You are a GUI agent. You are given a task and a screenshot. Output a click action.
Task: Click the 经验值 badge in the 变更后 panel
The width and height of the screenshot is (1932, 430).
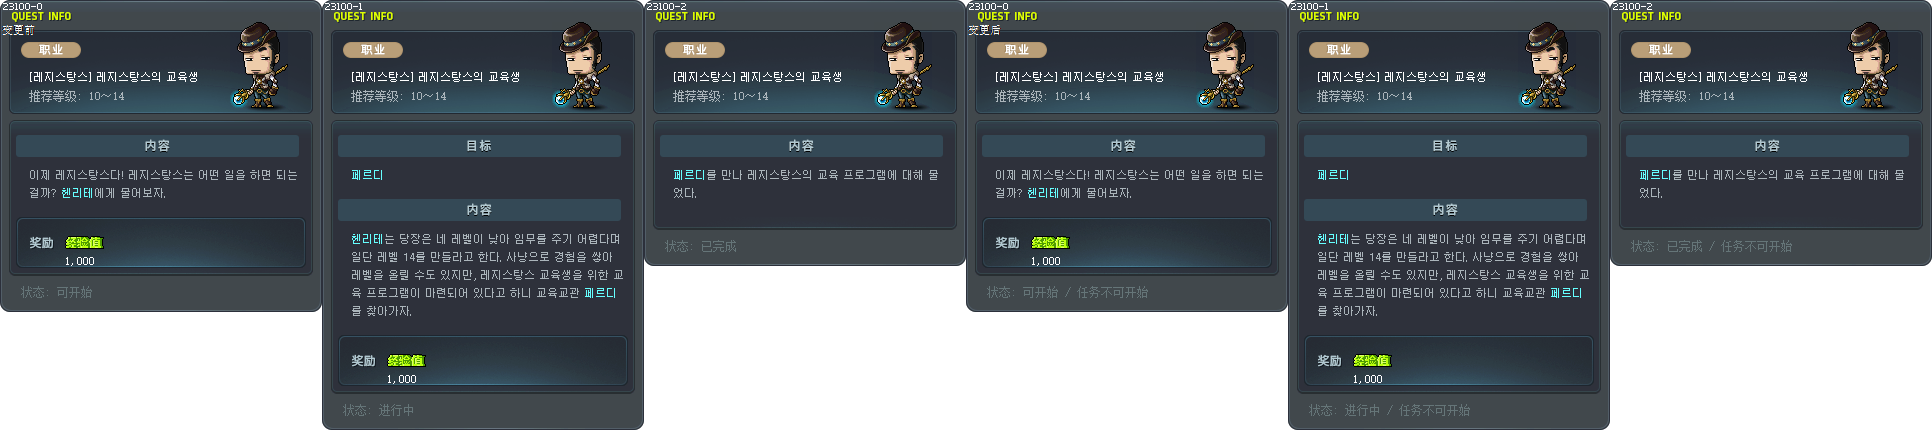tap(1050, 243)
